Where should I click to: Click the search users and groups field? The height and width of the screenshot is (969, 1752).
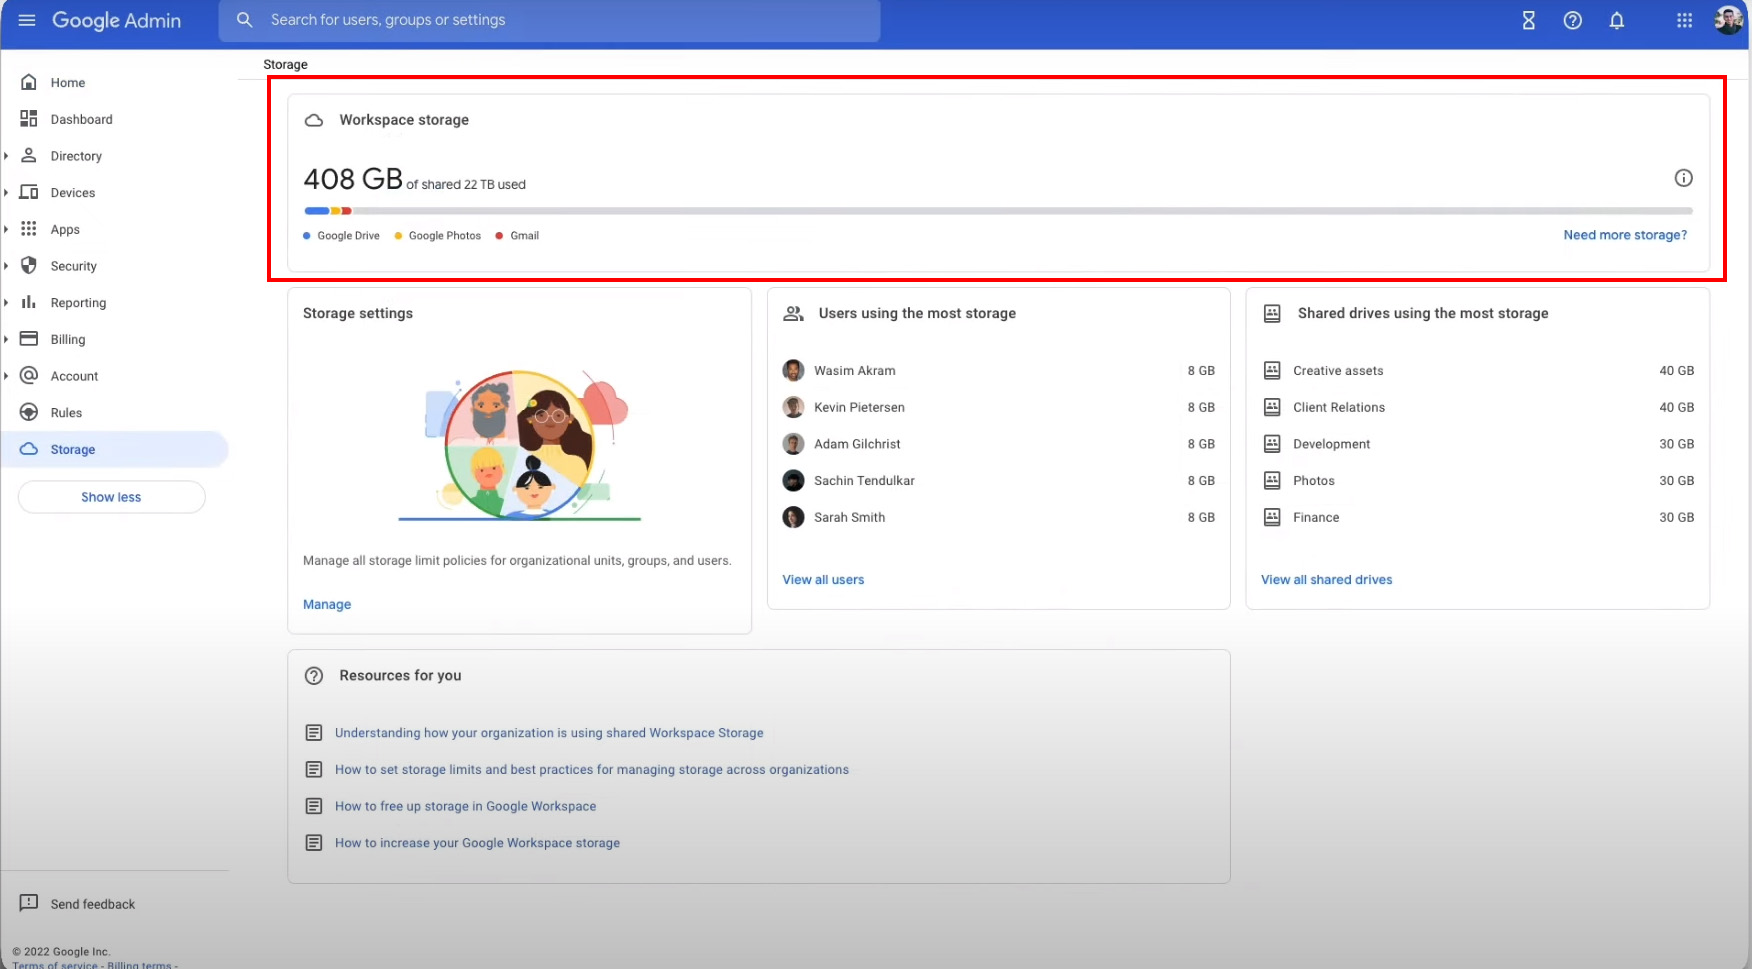(x=550, y=20)
